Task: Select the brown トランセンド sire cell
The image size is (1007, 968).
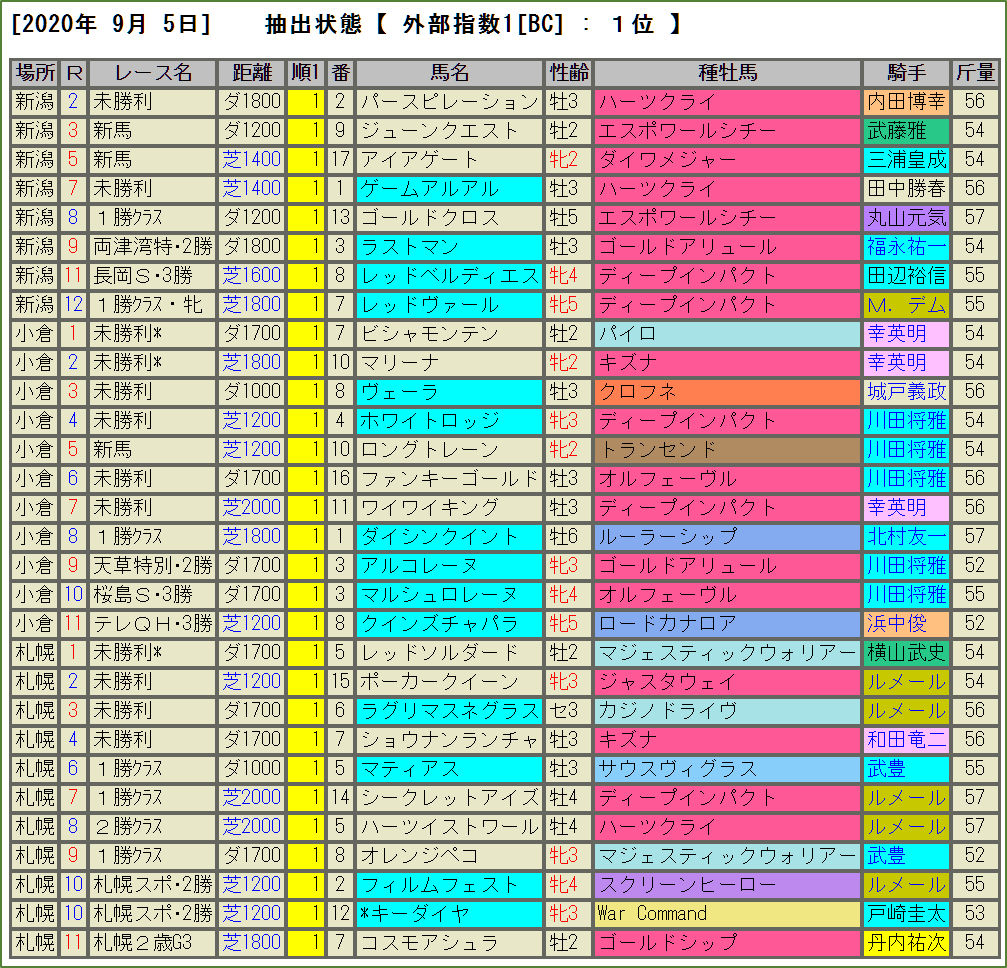Action: pyautogui.click(x=727, y=450)
